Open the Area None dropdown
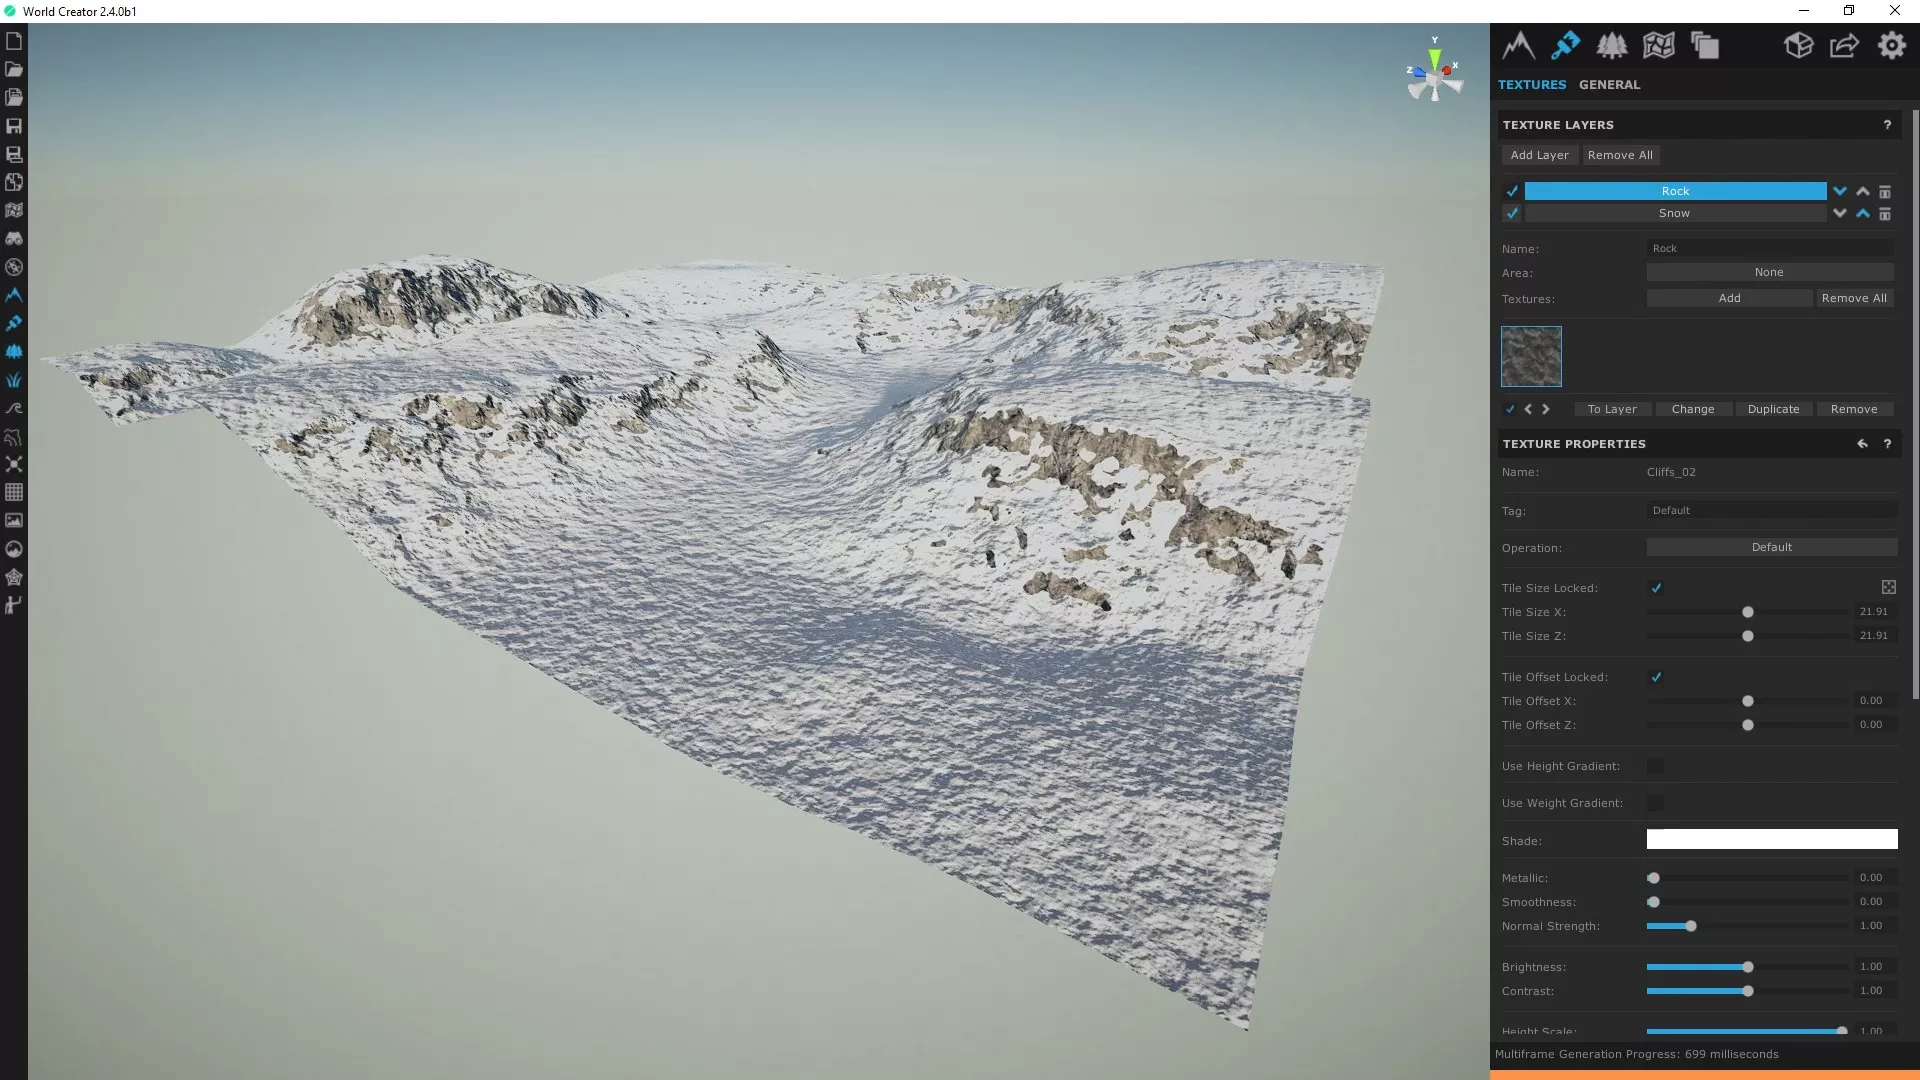The width and height of the screenshot is (1920, 1080). [x=1769, y=272]
